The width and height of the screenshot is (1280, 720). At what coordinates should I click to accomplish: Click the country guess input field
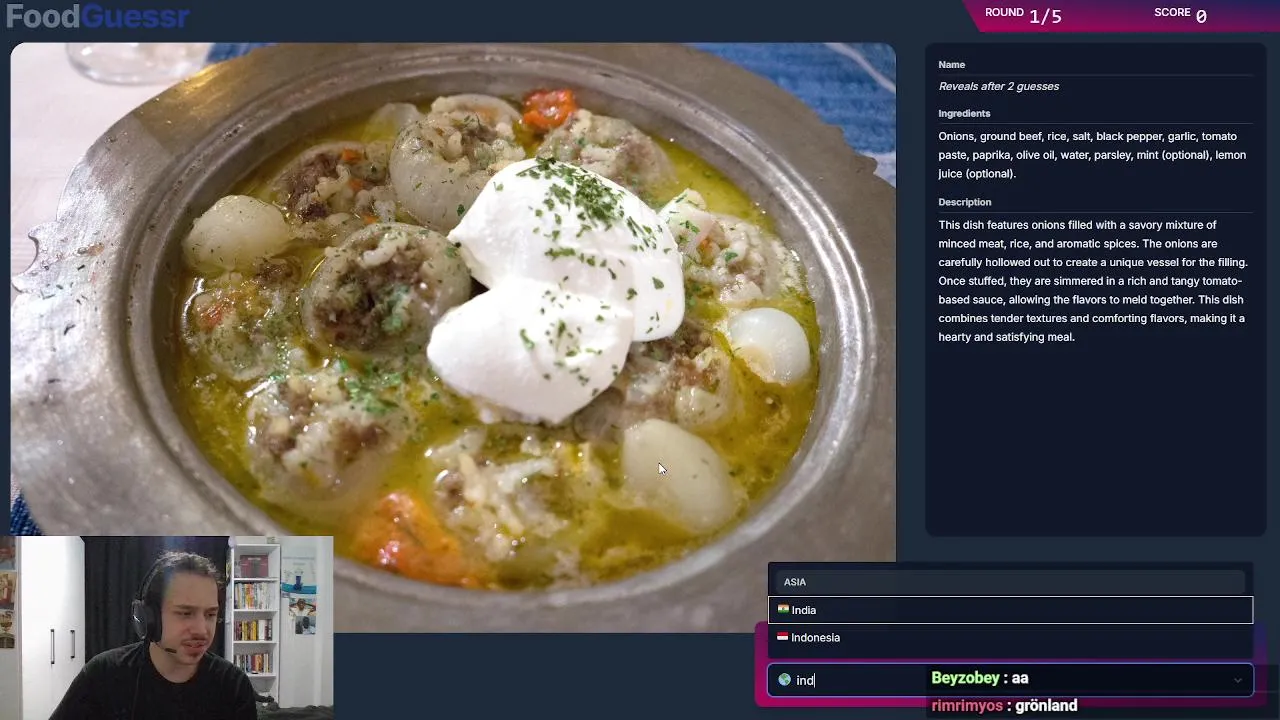[x=1010, y=680]
